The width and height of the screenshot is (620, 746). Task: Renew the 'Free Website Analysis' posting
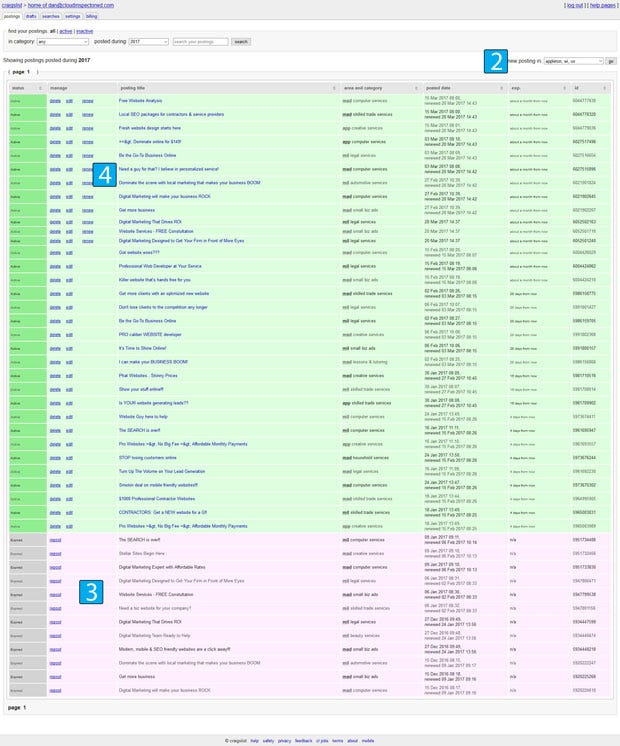click(88, 101)
